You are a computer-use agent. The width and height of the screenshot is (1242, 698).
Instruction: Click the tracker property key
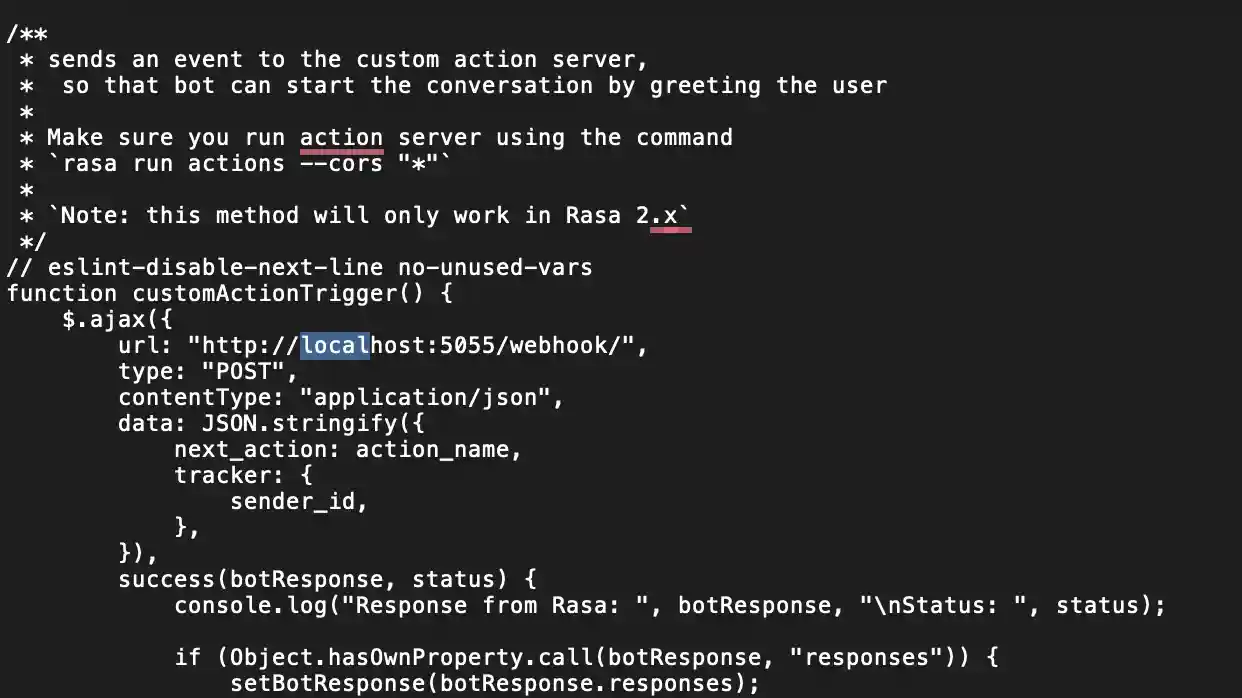coord(229,476)
